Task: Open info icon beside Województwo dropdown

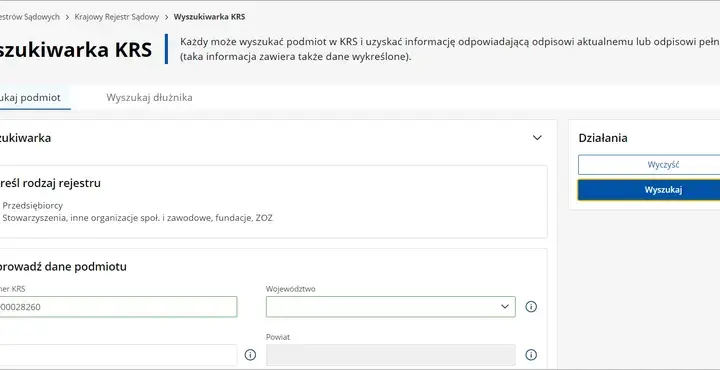Action: pyautogui.click(x=531, y=307)
